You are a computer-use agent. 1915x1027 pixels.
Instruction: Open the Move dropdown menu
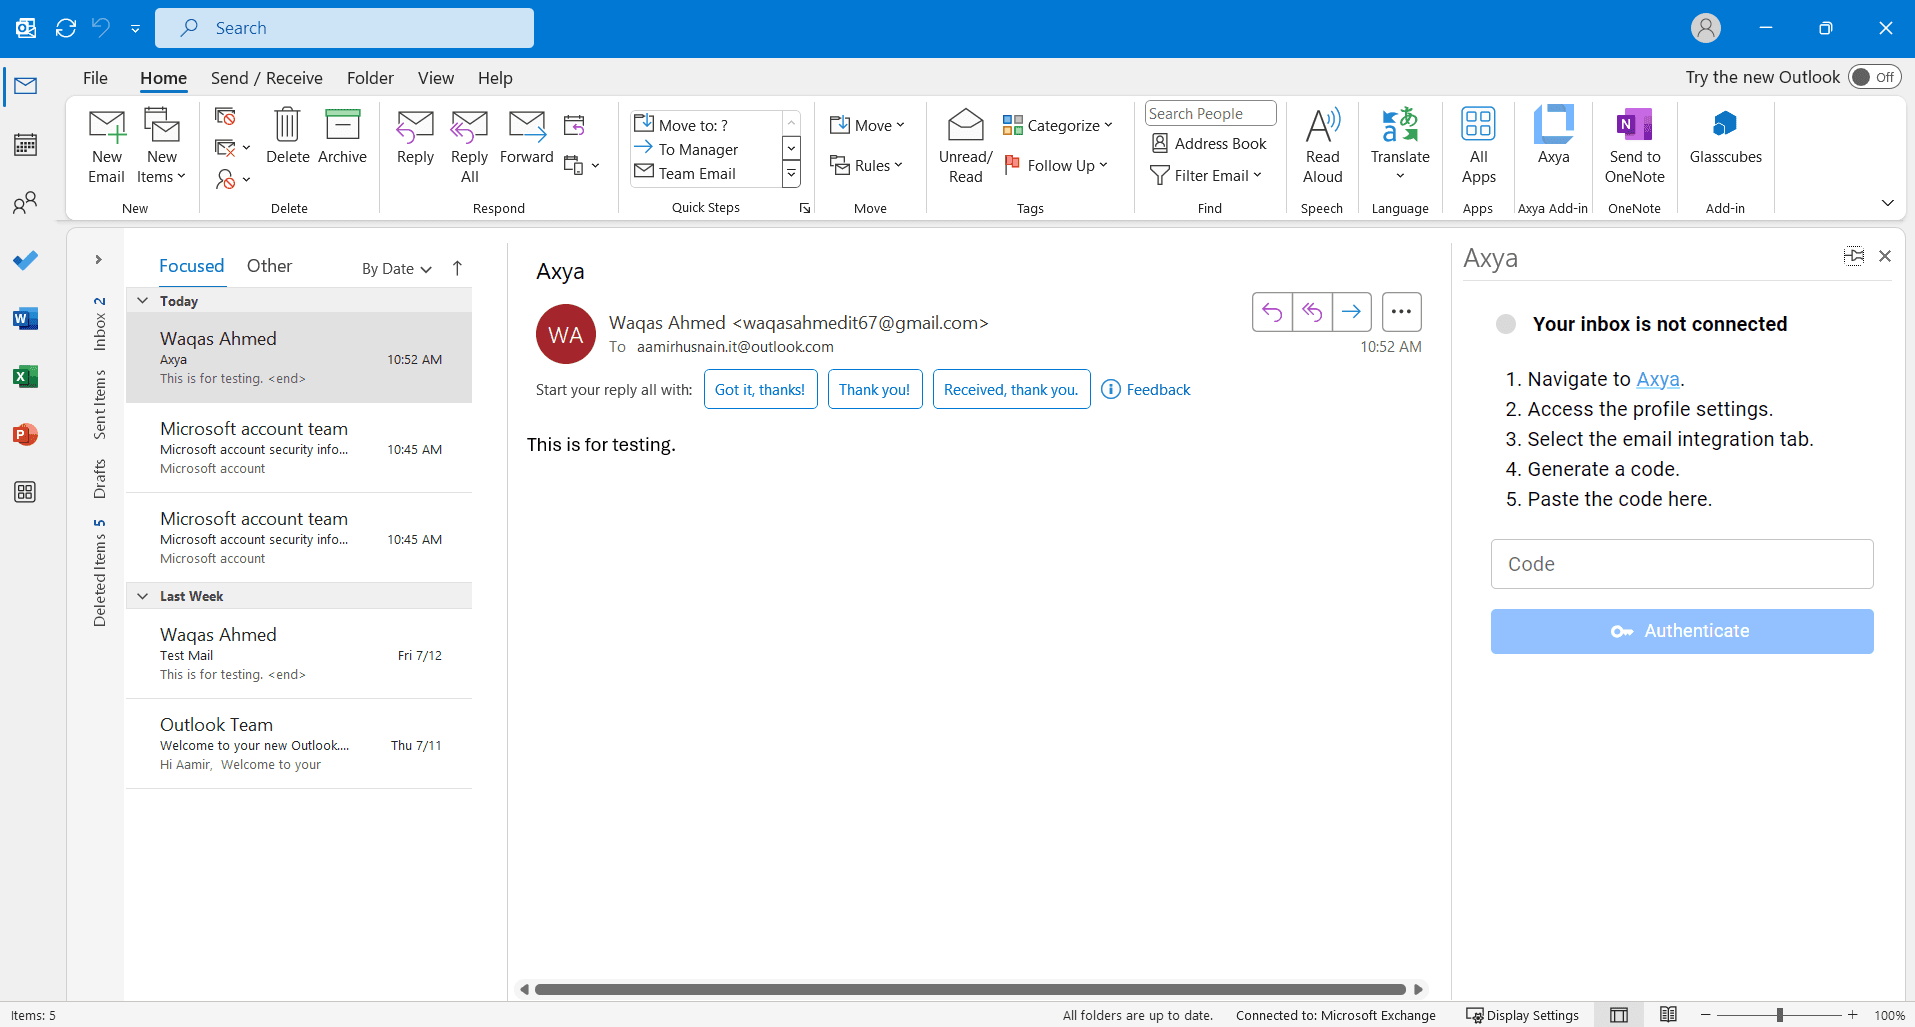click(x=868, y=124)
